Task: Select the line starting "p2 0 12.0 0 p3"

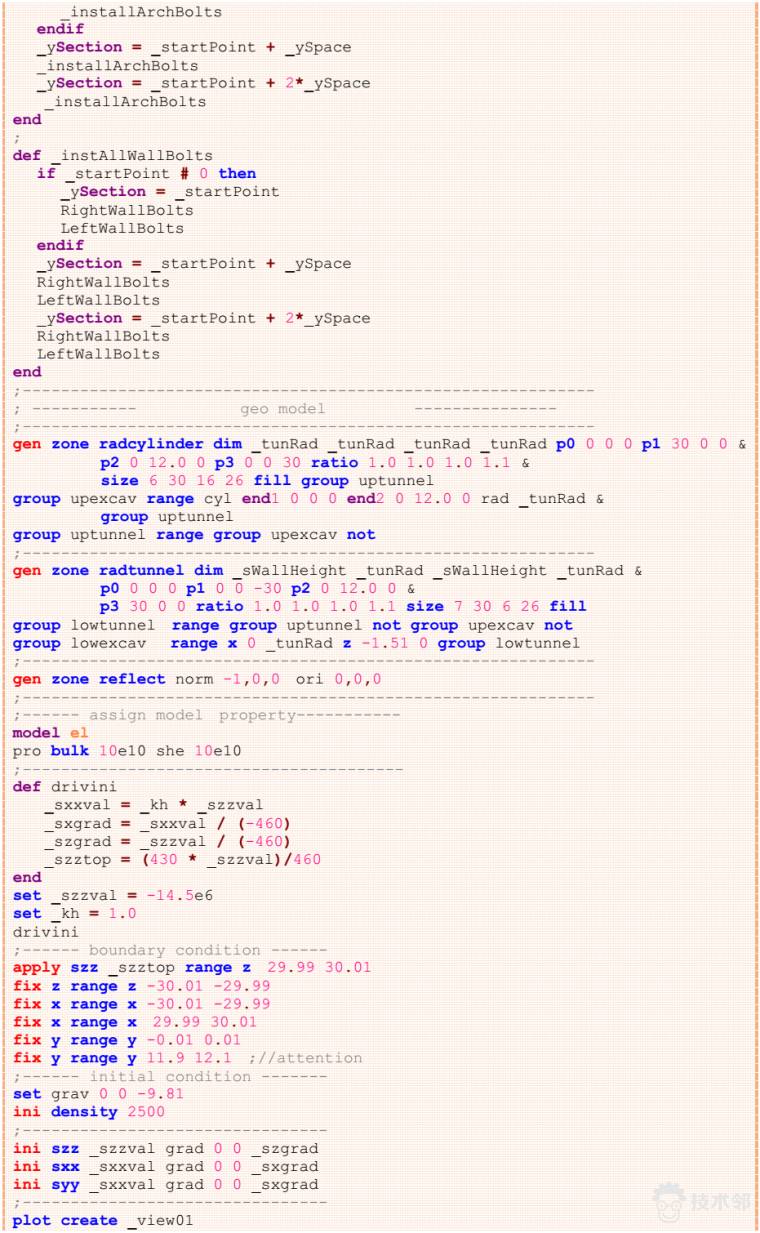Action: 315,463
